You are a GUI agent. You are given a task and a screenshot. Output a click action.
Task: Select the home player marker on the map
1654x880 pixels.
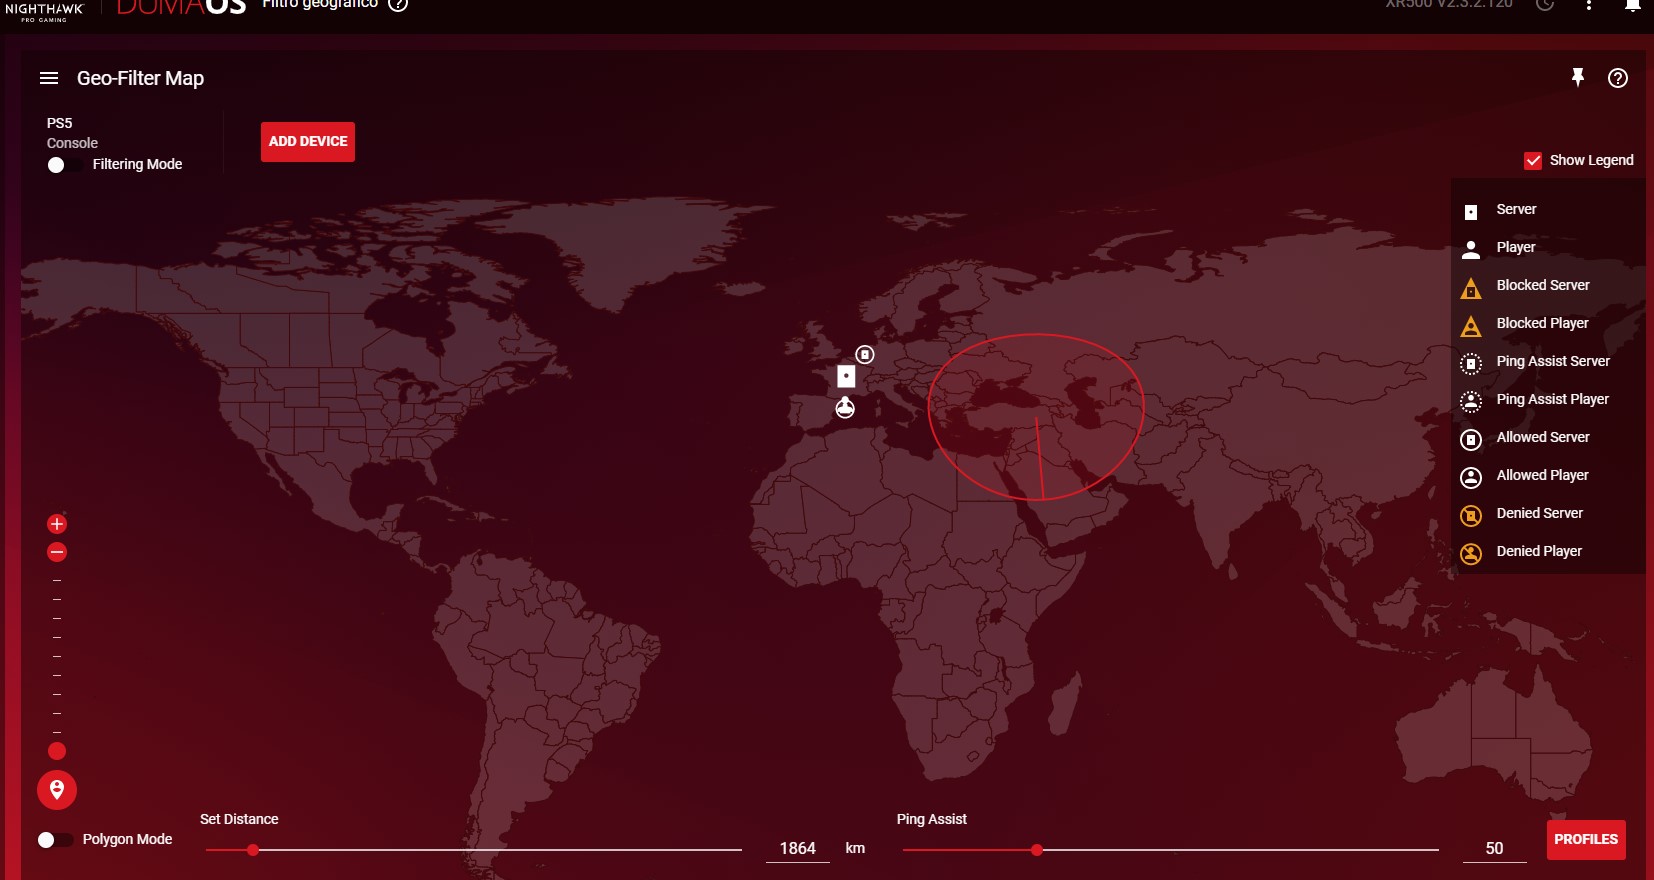[845, 407]
